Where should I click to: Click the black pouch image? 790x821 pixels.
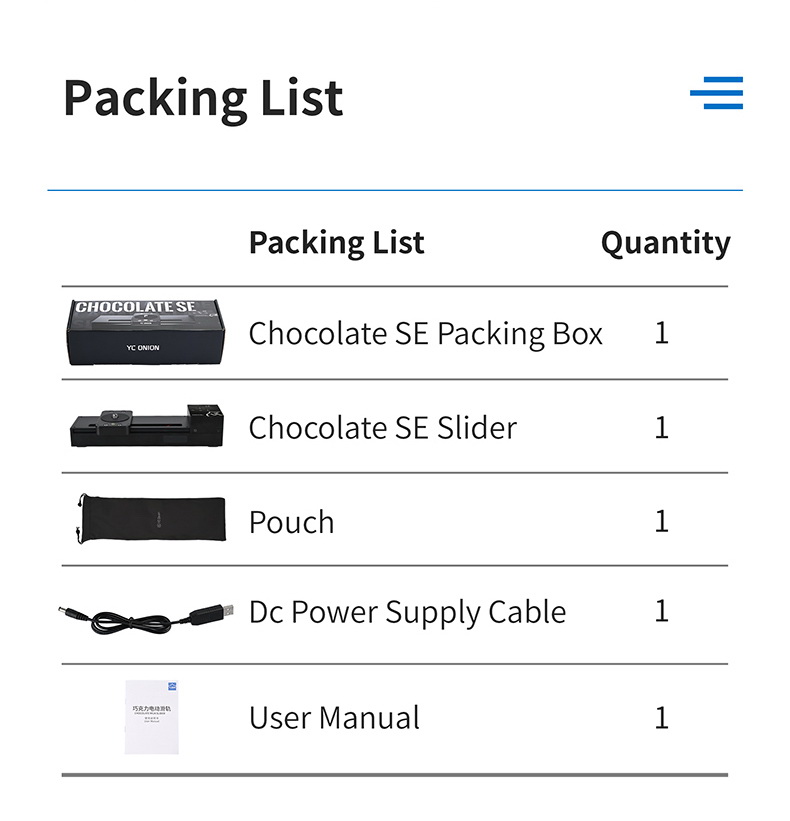(150, 518)
